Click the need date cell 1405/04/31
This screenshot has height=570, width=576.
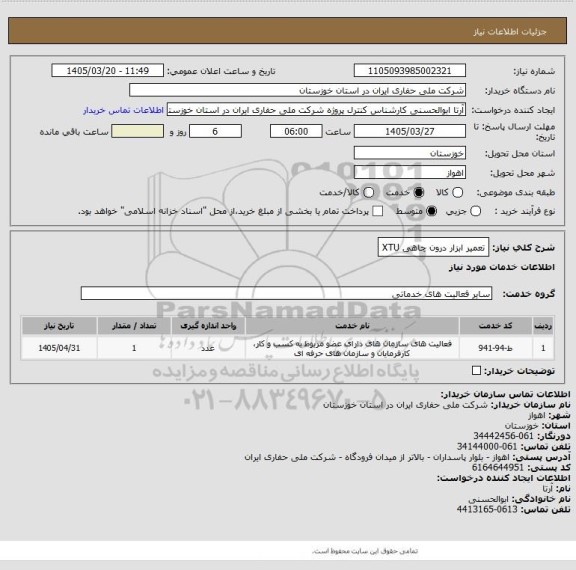[59, 348]
